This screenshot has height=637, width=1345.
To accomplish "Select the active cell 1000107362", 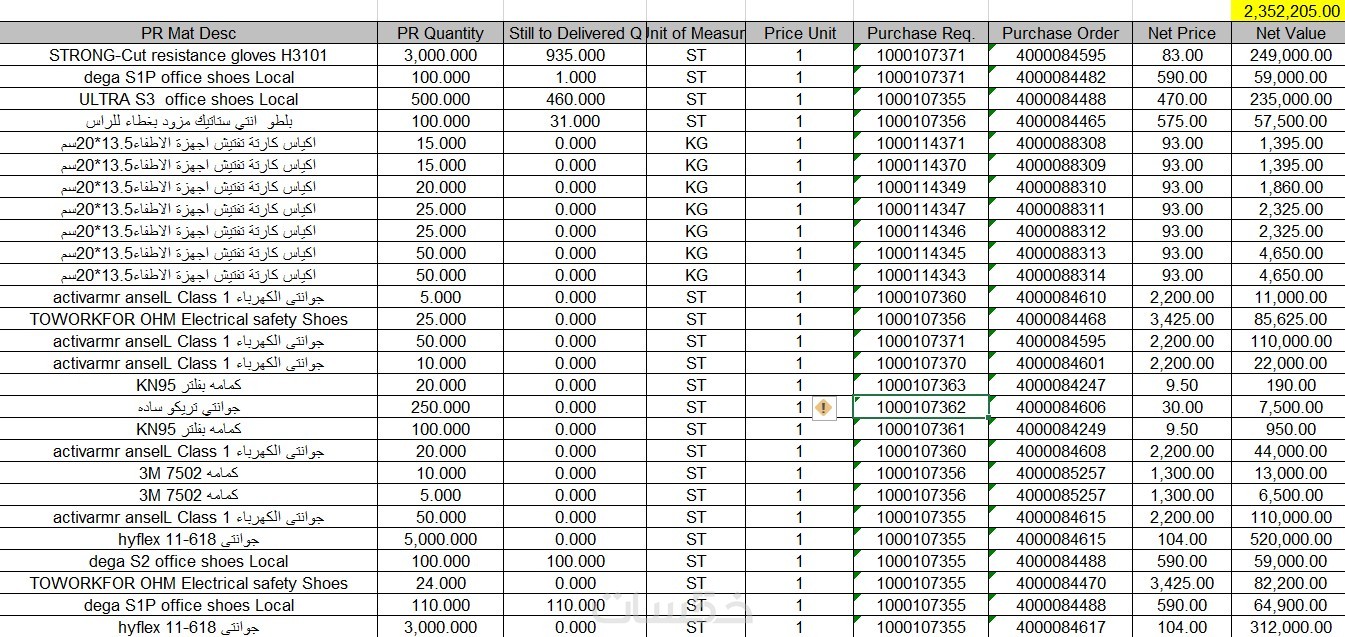I will click(921, 407).
